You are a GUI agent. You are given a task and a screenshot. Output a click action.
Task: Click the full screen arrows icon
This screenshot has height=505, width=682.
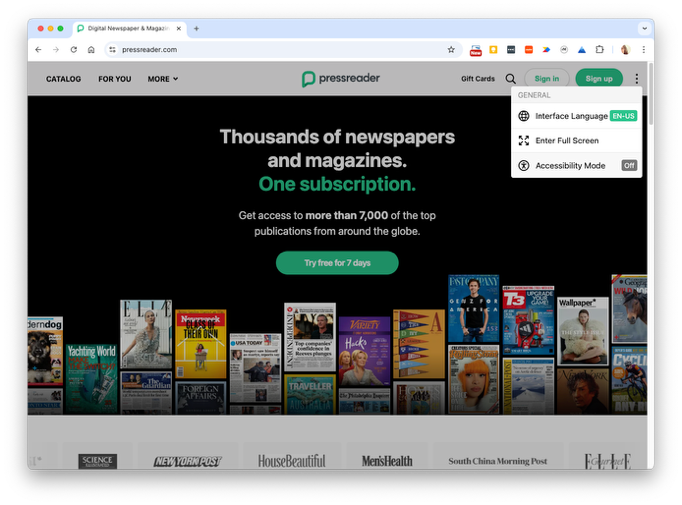524,140
